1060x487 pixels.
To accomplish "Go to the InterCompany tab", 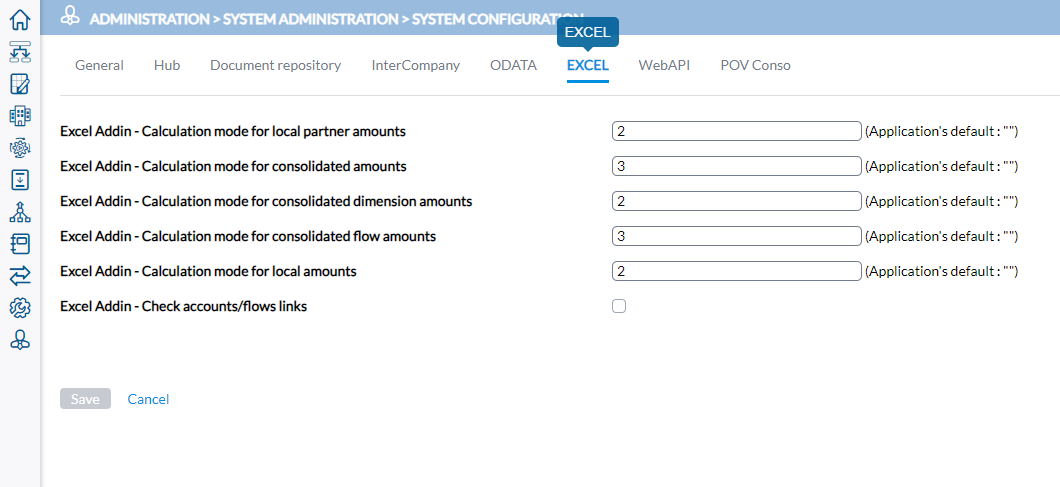I will [416, 66].
